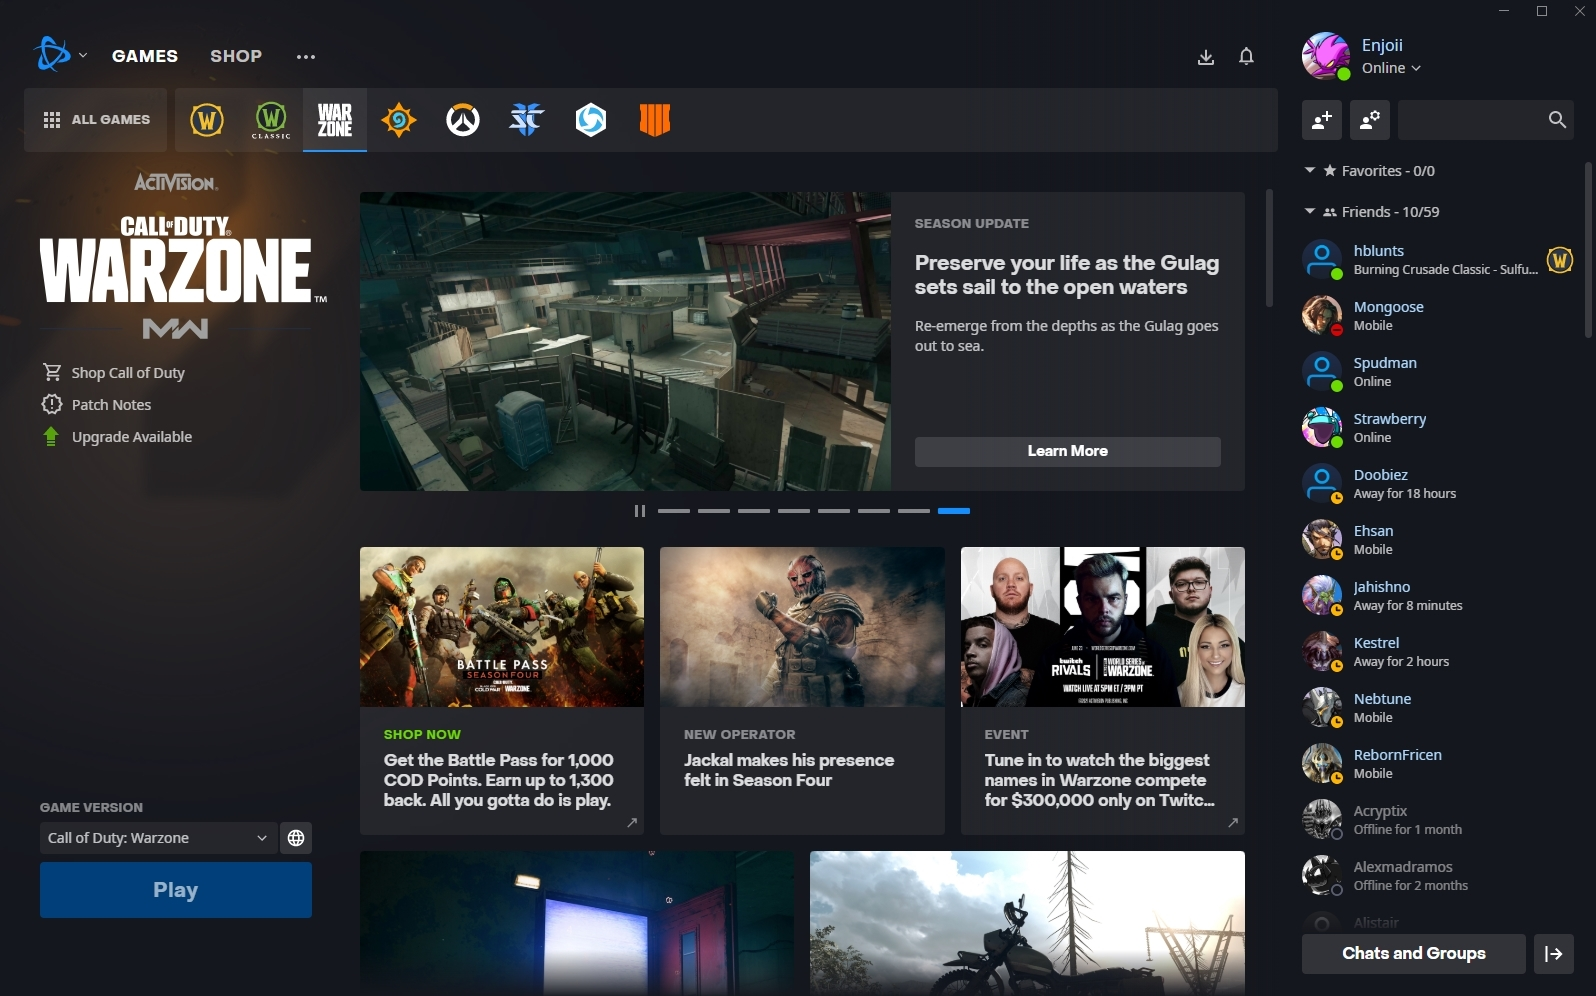Select the active eighth carousel slide indicator

pyautogui.click(x=954, y=511)
